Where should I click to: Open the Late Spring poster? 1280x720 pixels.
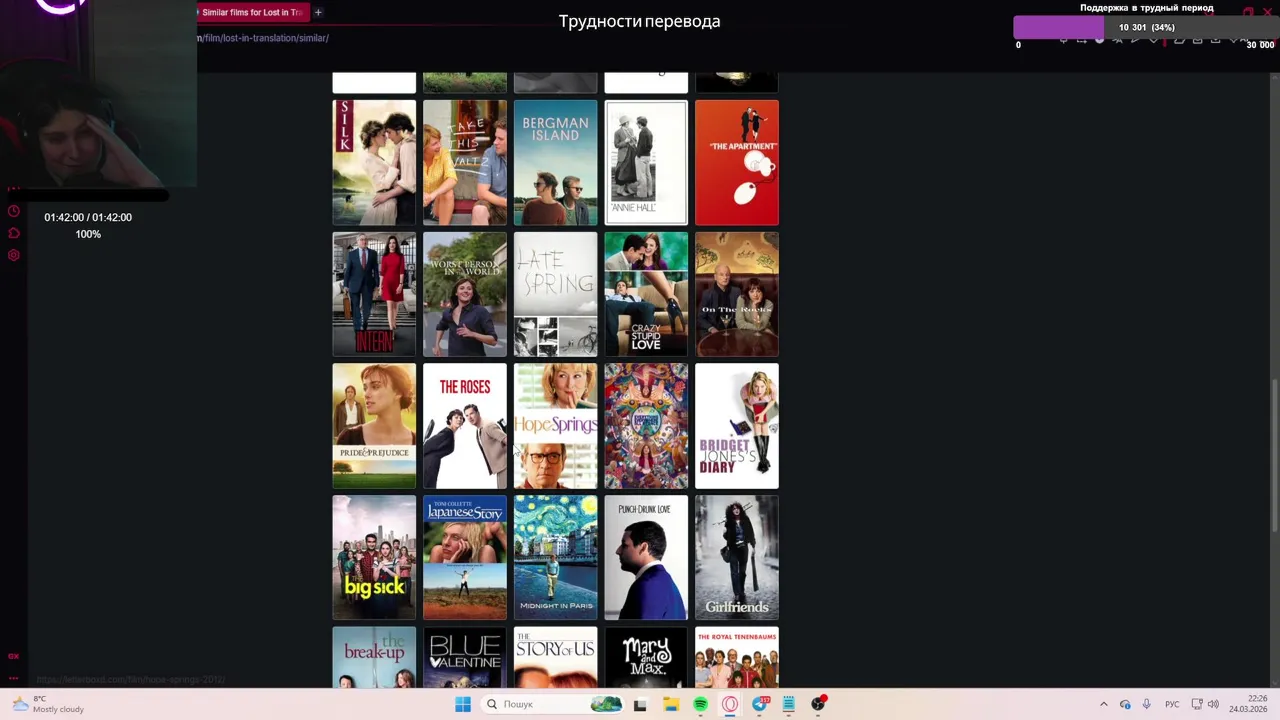(x=555, y=294)
